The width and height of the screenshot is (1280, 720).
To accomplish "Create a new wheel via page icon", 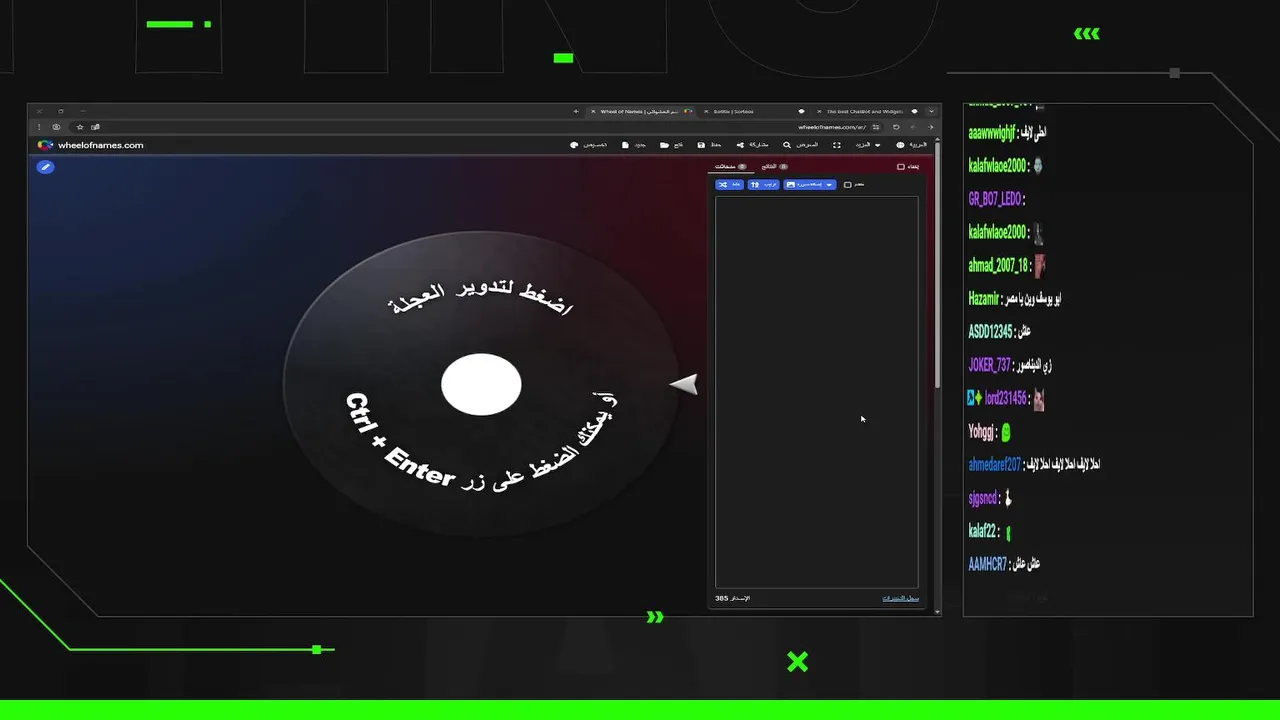I will coord(636,145).
